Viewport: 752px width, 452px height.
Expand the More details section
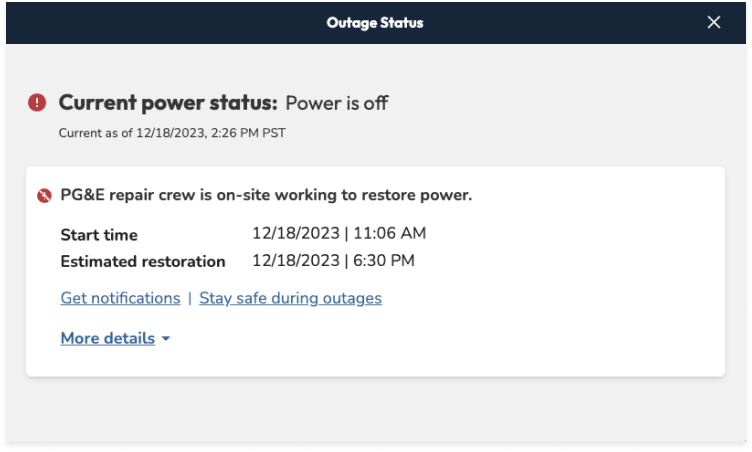(108, 338)
